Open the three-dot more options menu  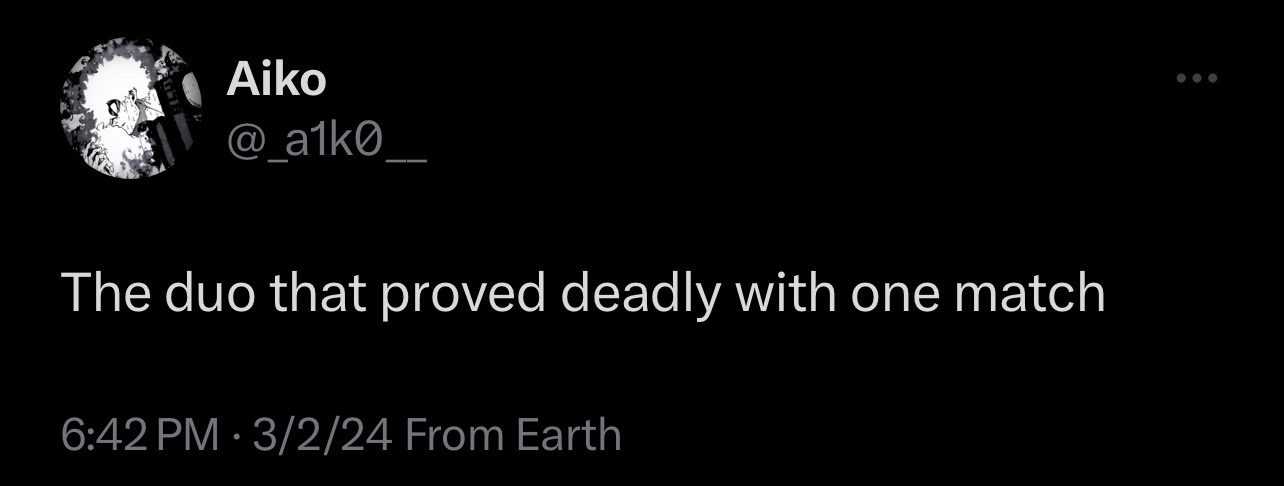[x=1197, y=80]
